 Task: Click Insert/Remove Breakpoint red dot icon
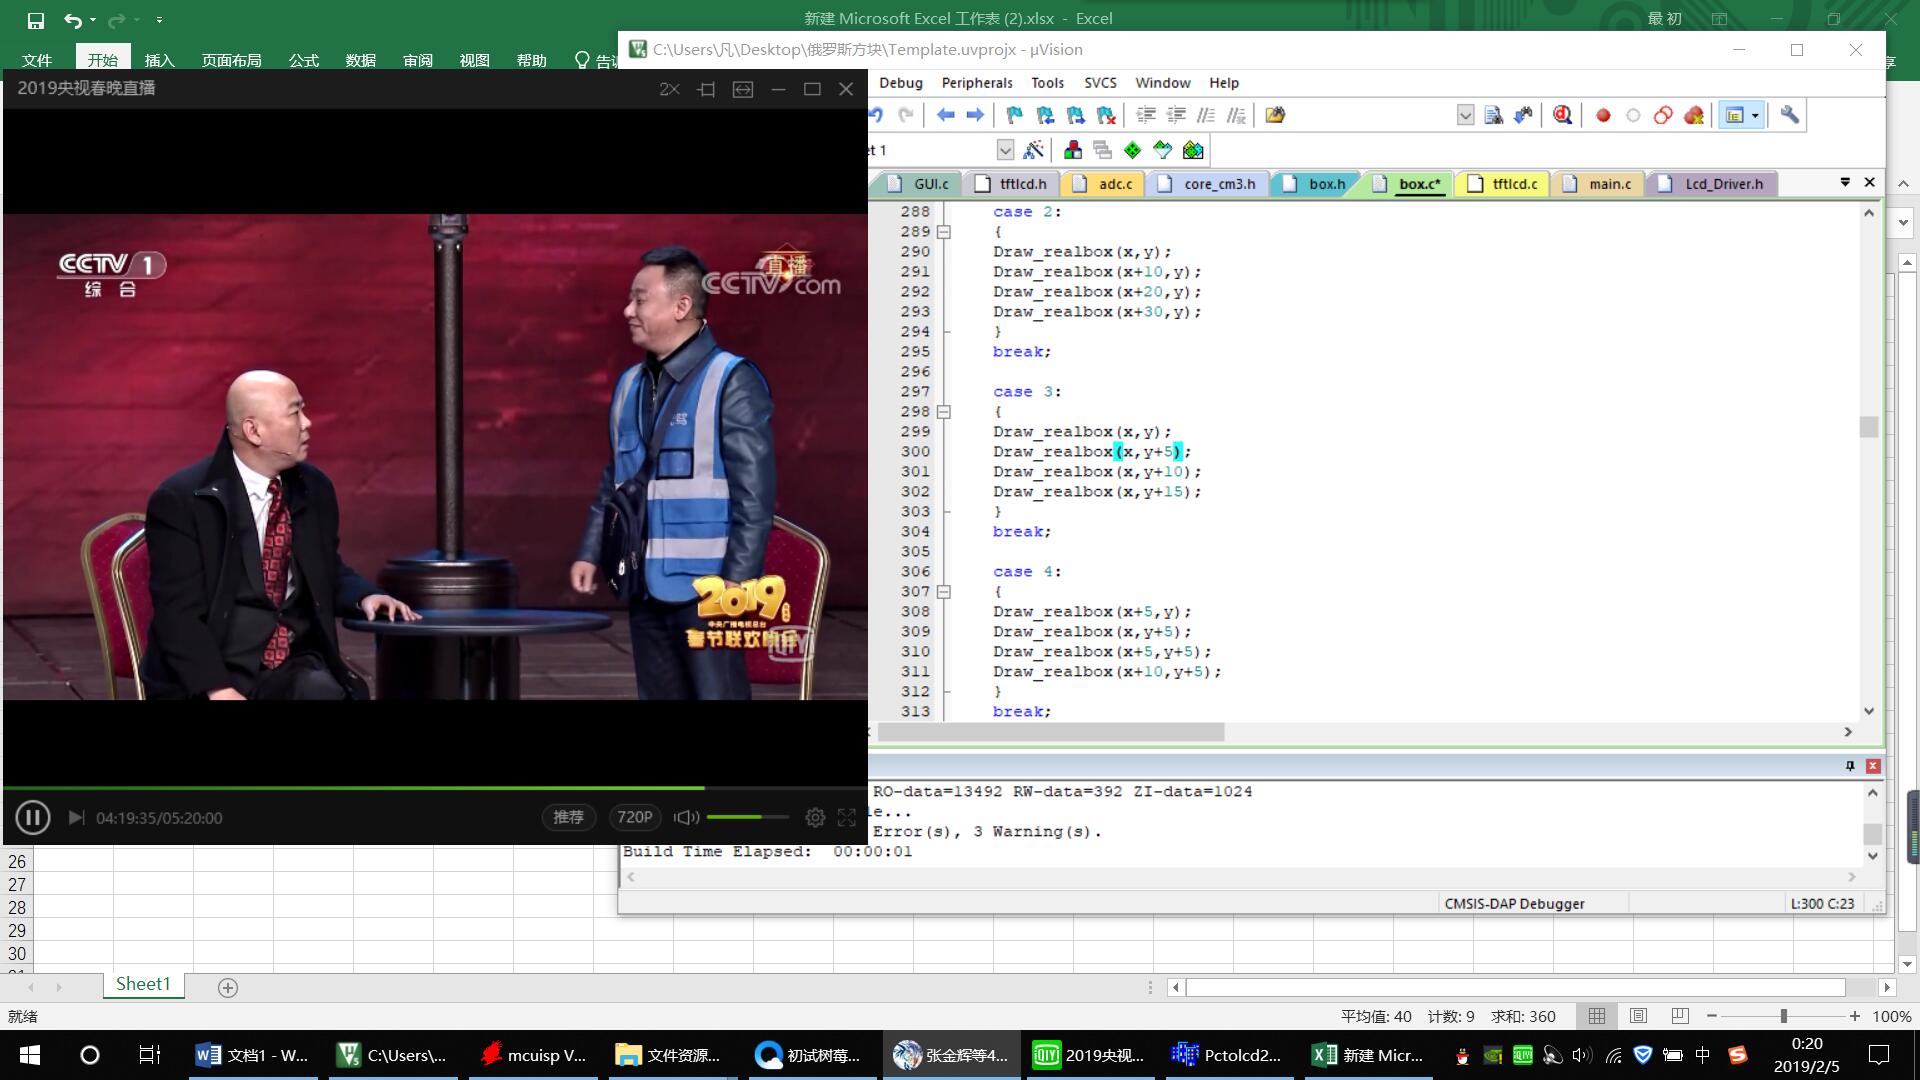pyautogui.click(x=1603, y=115)
